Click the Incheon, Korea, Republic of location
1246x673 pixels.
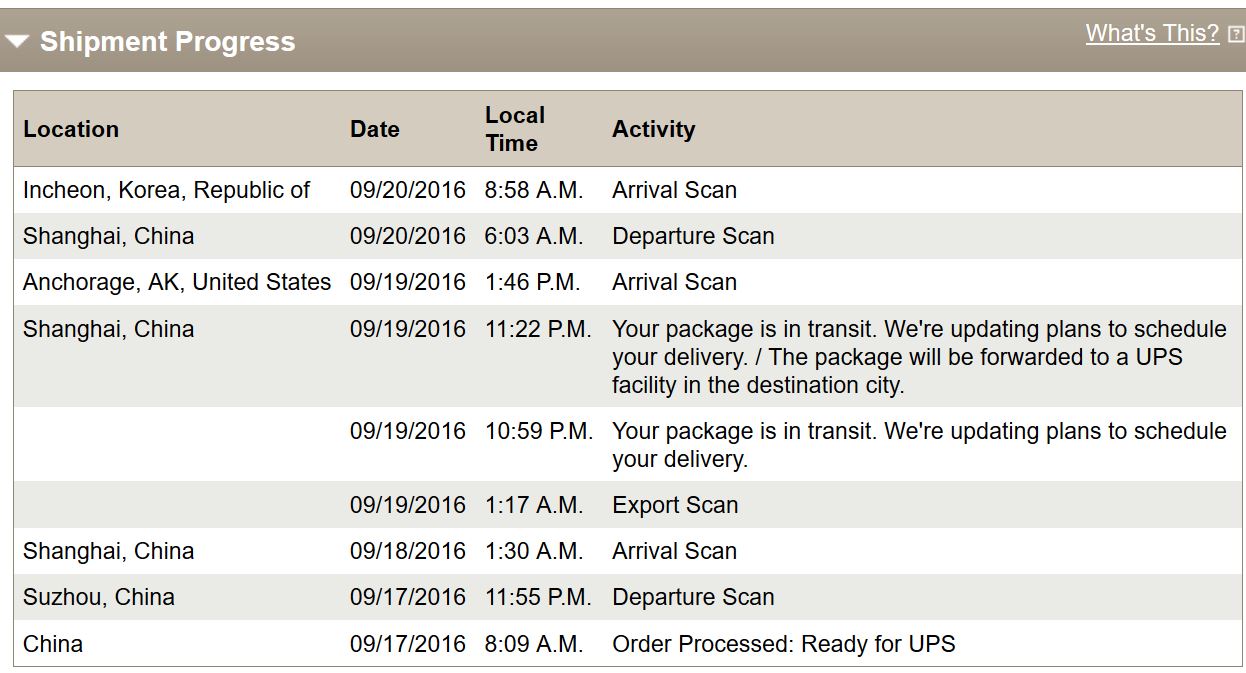167,190
